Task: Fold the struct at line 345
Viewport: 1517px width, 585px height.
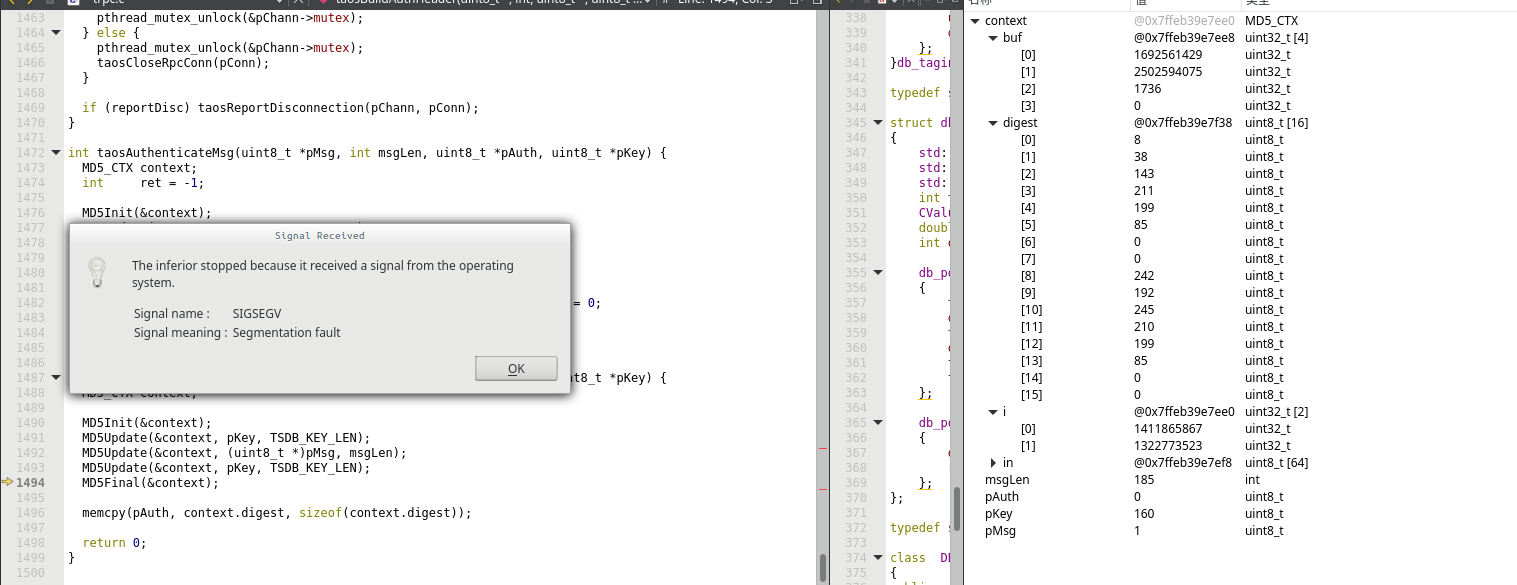Action: coord(877,123)
